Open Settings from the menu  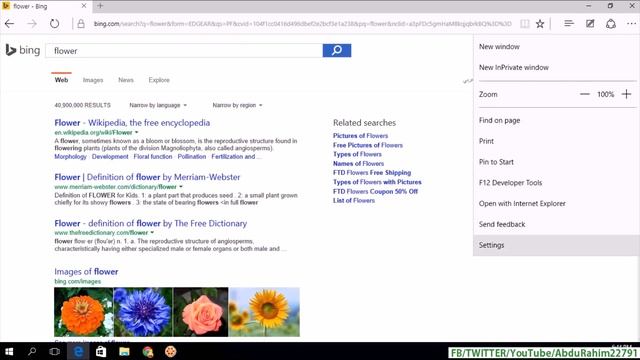pyautogui.click(x=556, y=245)
